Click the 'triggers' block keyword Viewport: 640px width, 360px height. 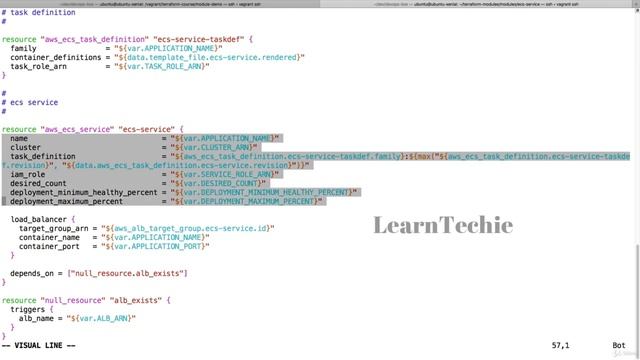point(27,309)
